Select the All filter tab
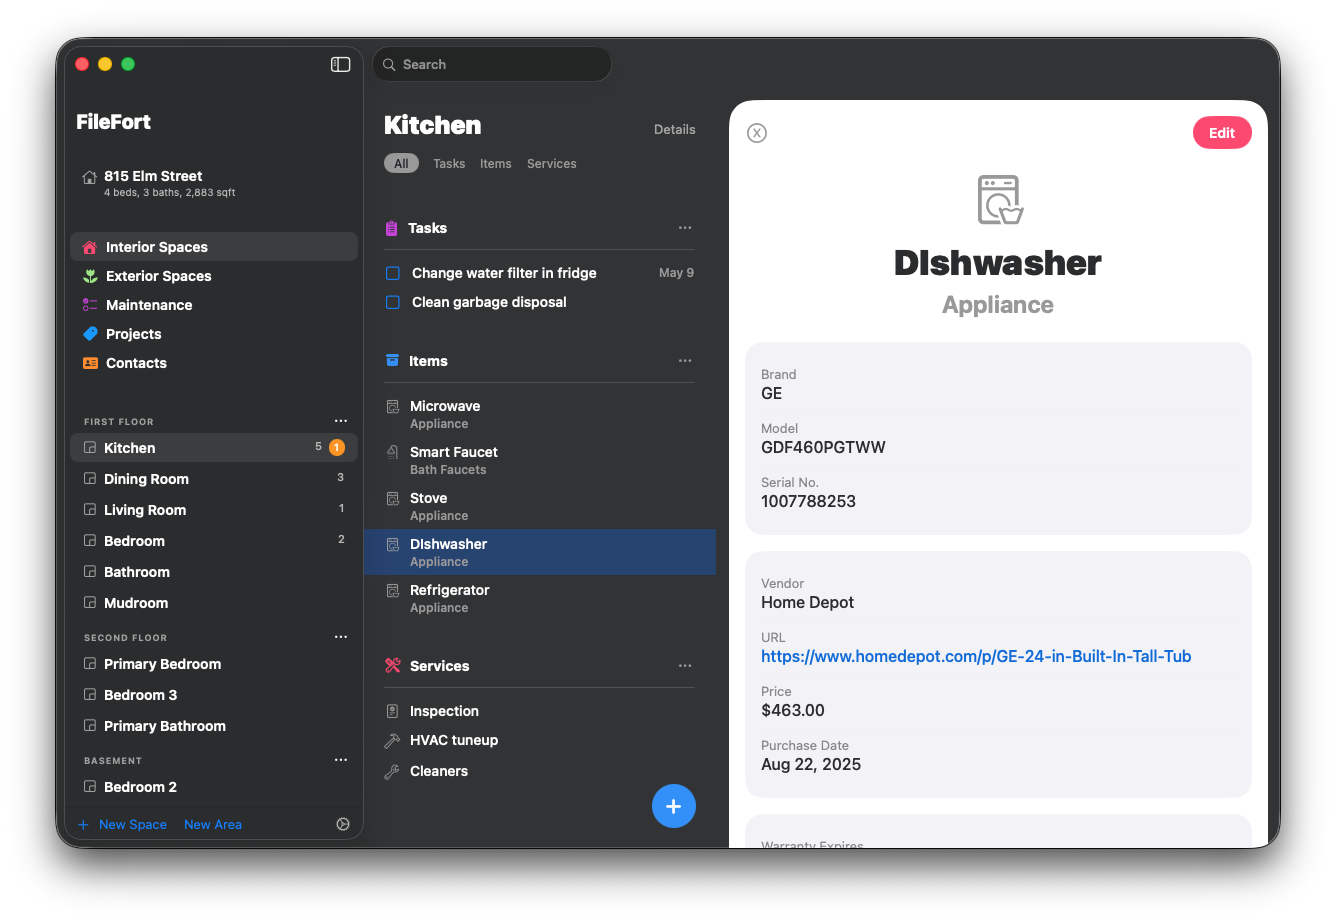 tap(401, 164)
